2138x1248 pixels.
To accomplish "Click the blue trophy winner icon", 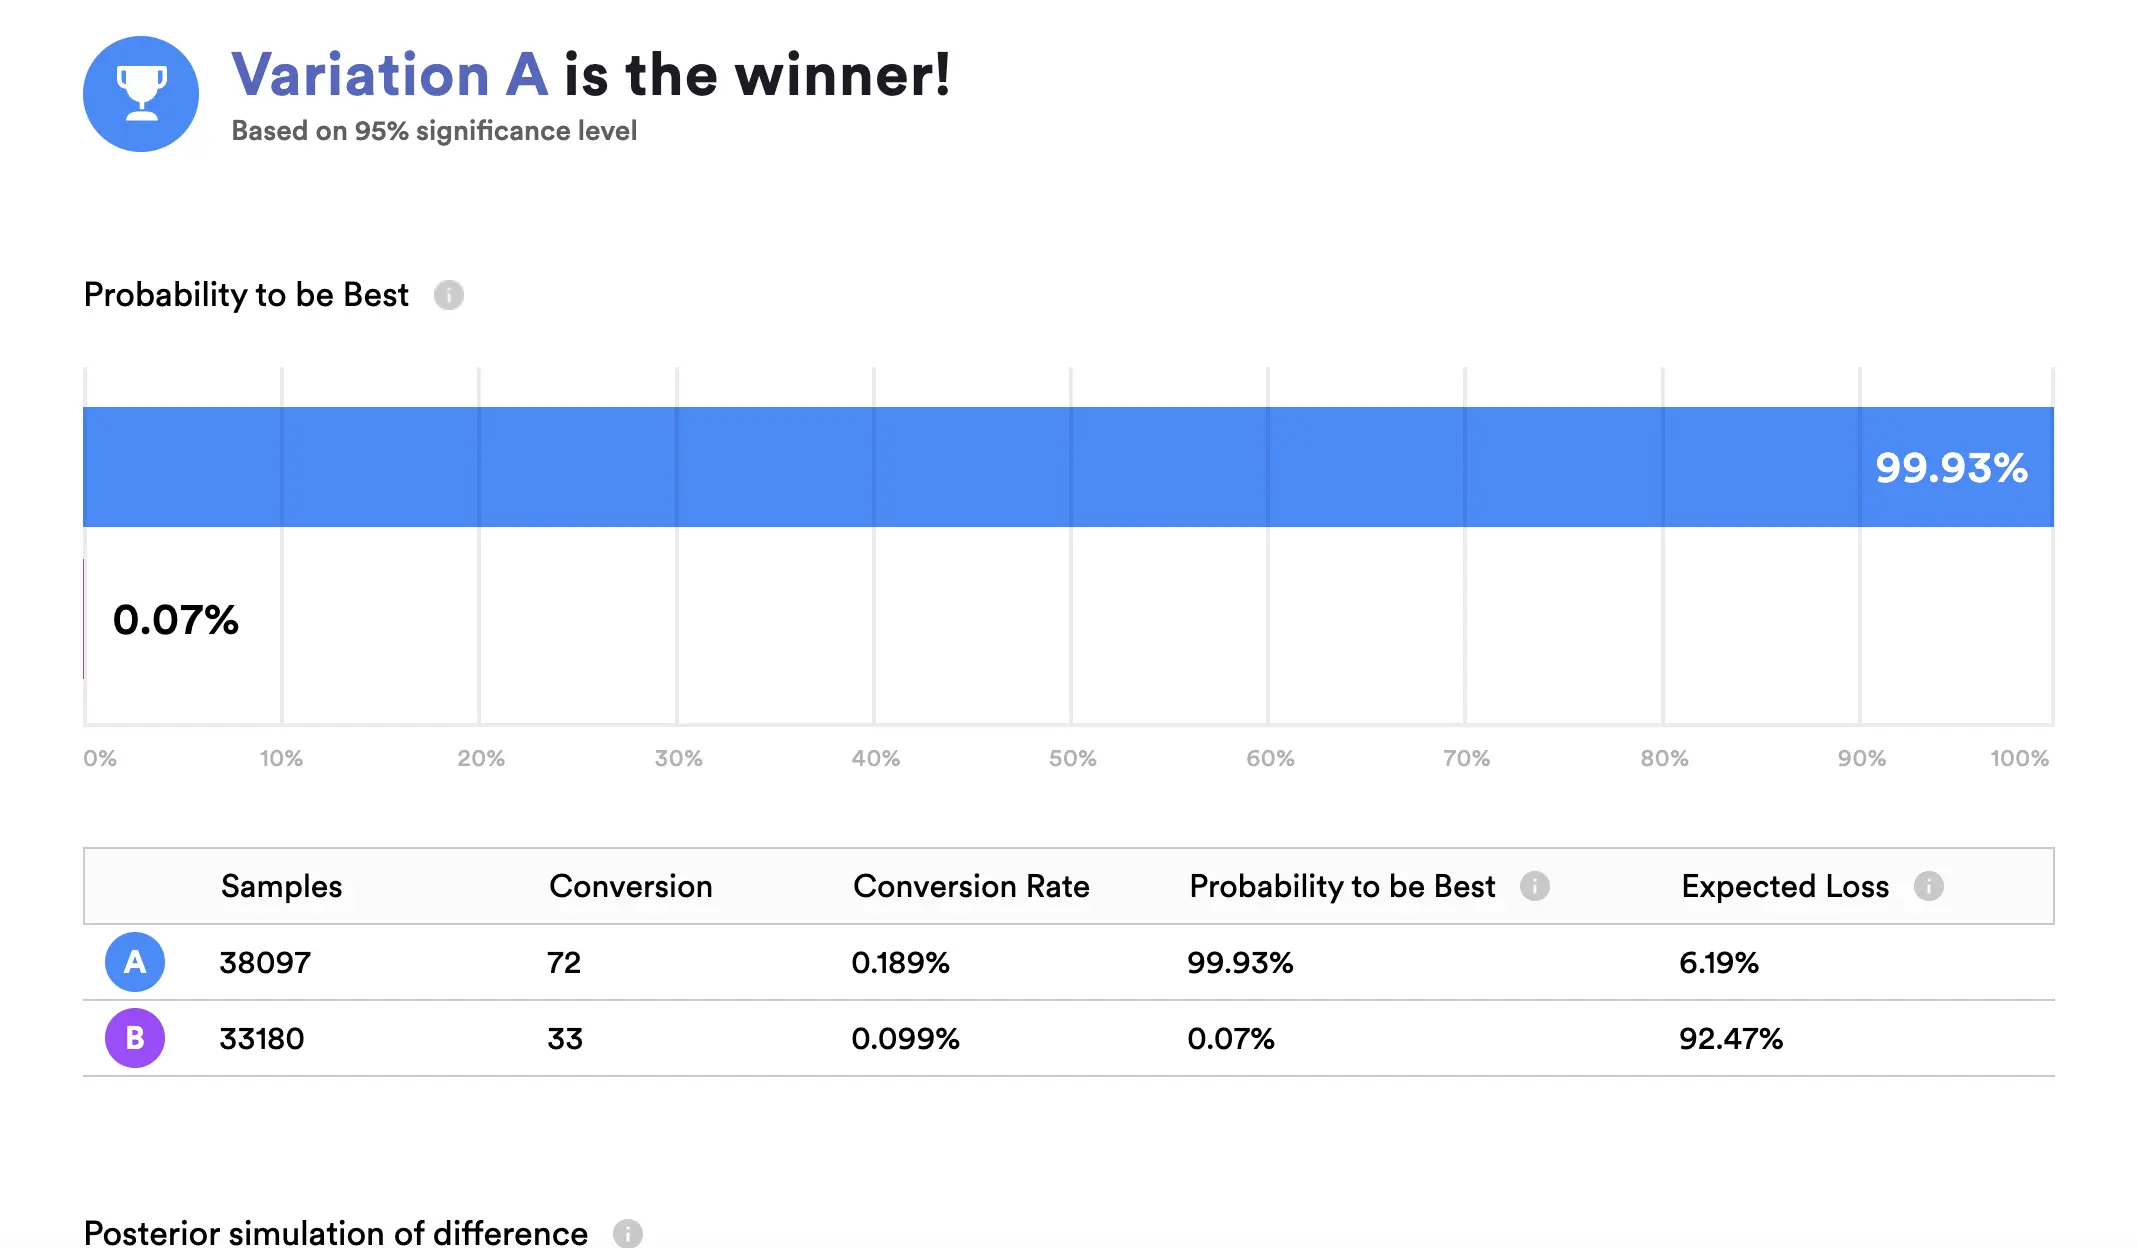I will 141,94.
